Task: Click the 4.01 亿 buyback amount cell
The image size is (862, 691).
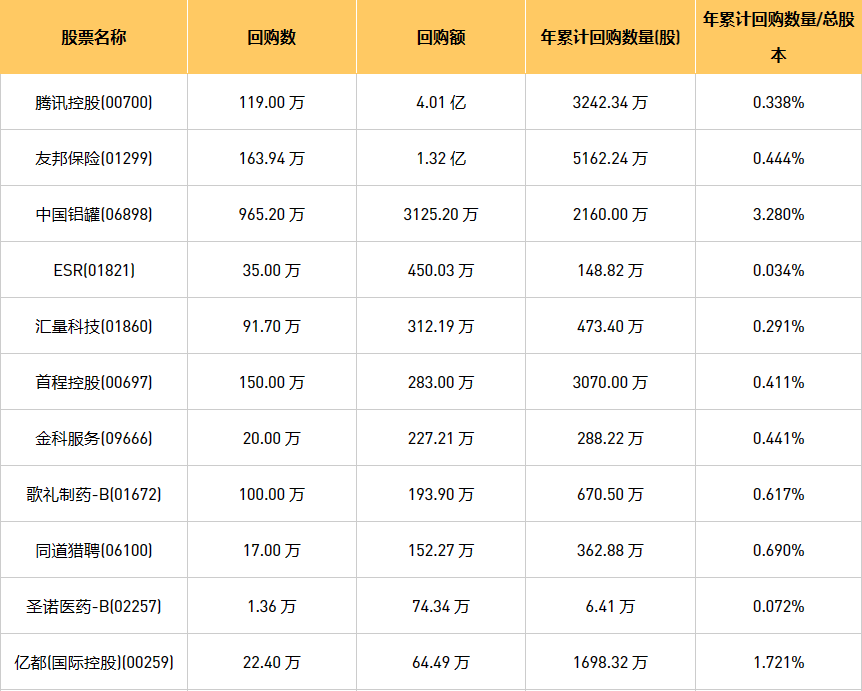Action: [441, 102]
